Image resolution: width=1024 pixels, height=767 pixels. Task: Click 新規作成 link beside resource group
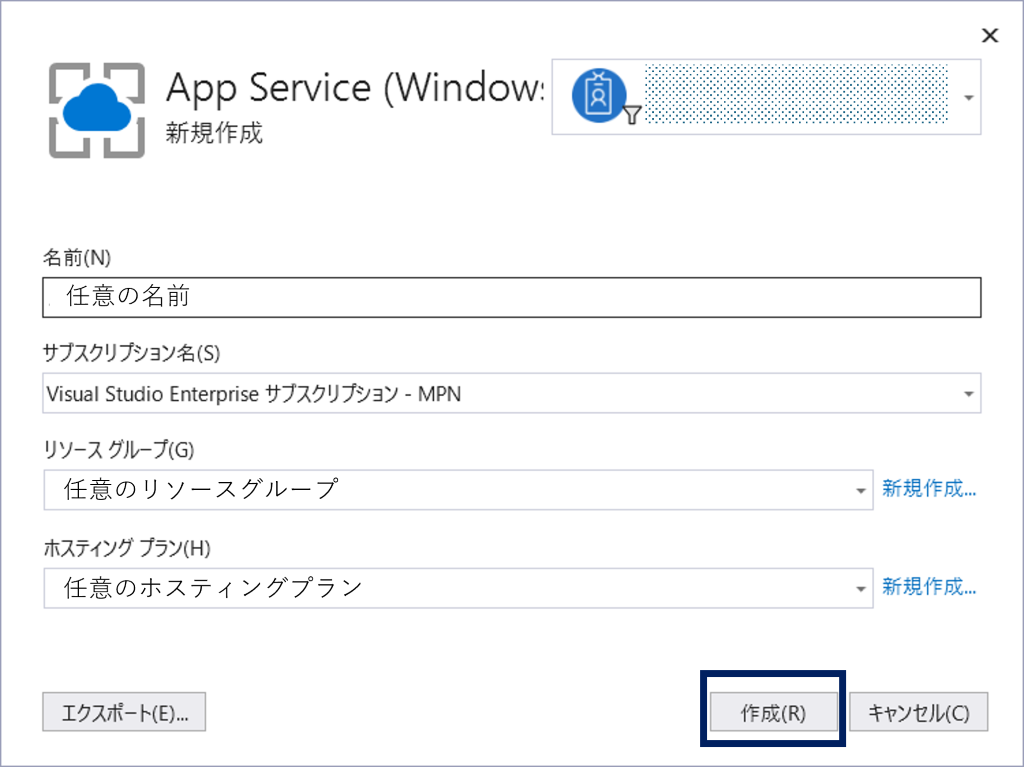pos(929,488)
